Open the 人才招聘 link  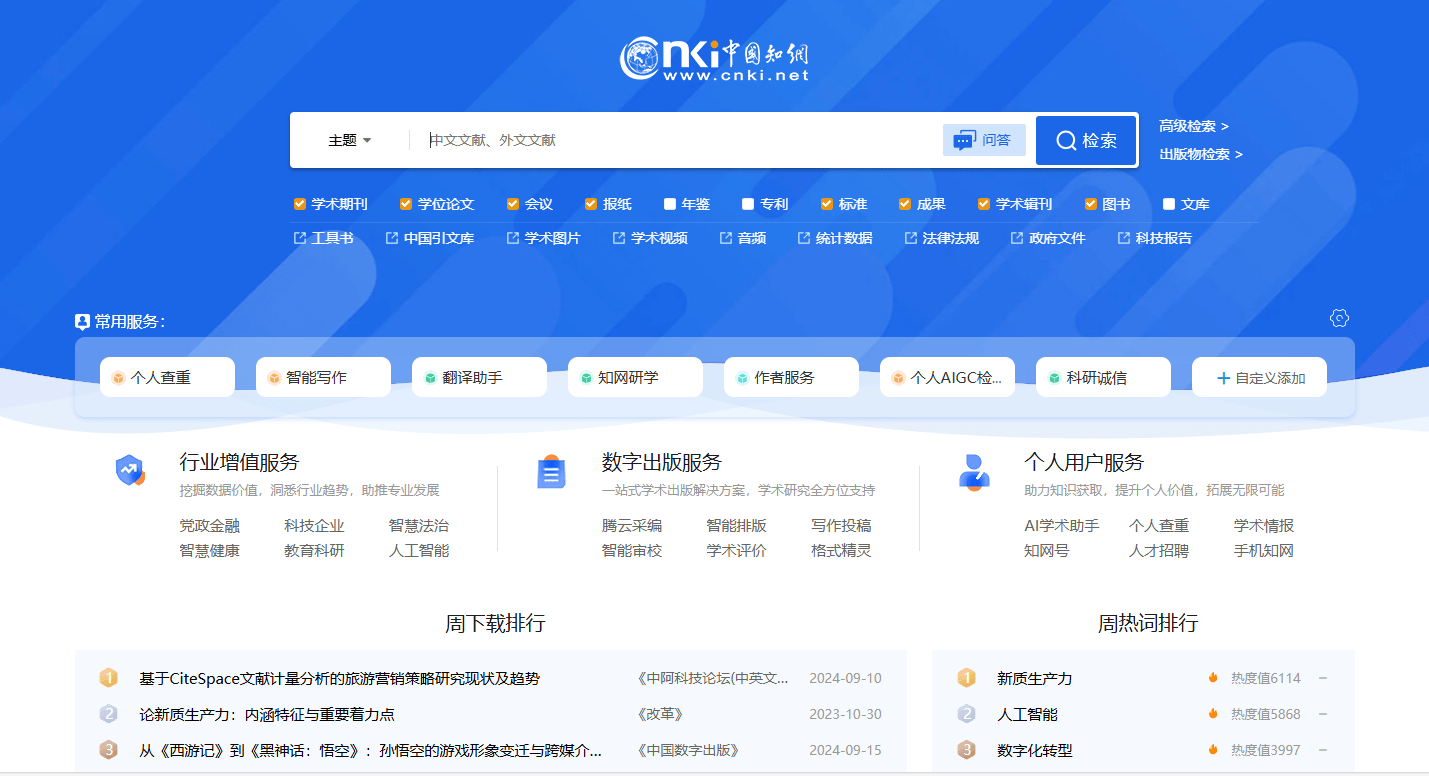(x=1159, y=550)
